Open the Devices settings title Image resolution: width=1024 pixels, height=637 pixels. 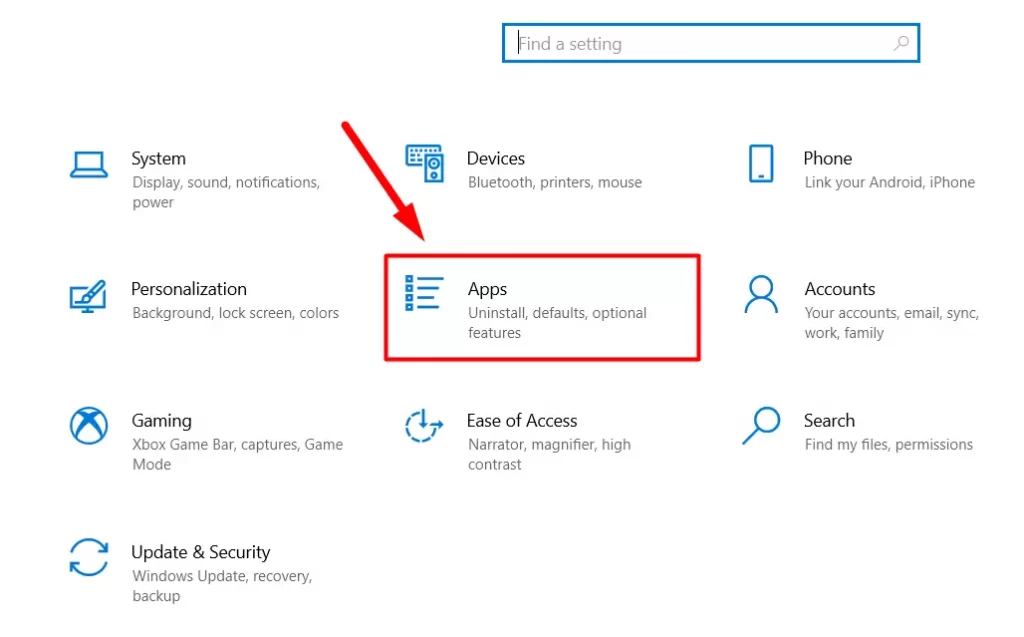[x=496, y=159]
